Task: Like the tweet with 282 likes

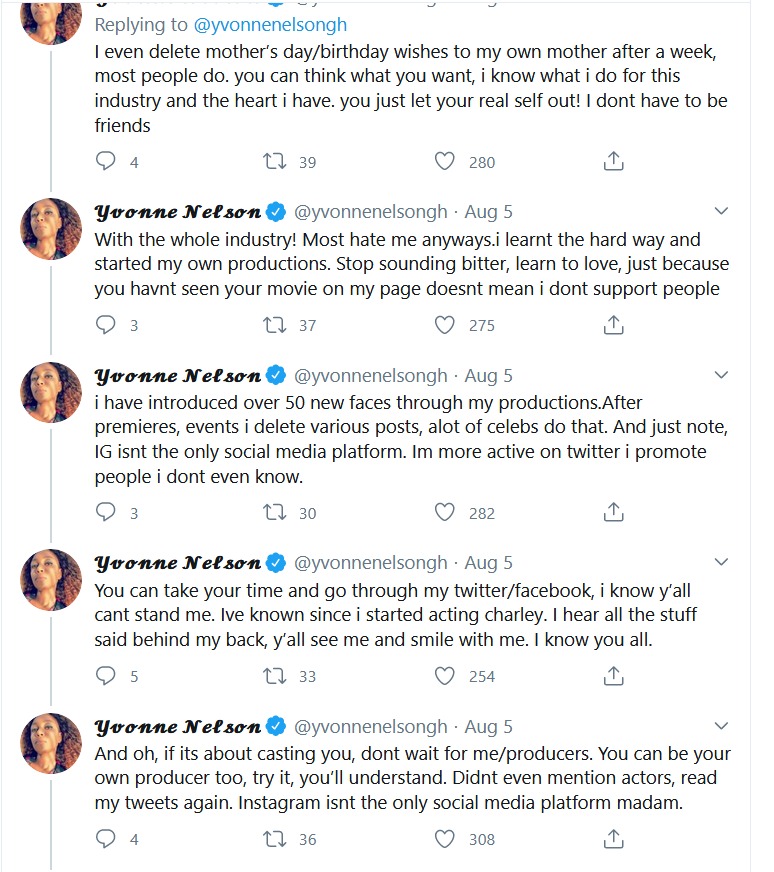Action: (x=444, y=512)
